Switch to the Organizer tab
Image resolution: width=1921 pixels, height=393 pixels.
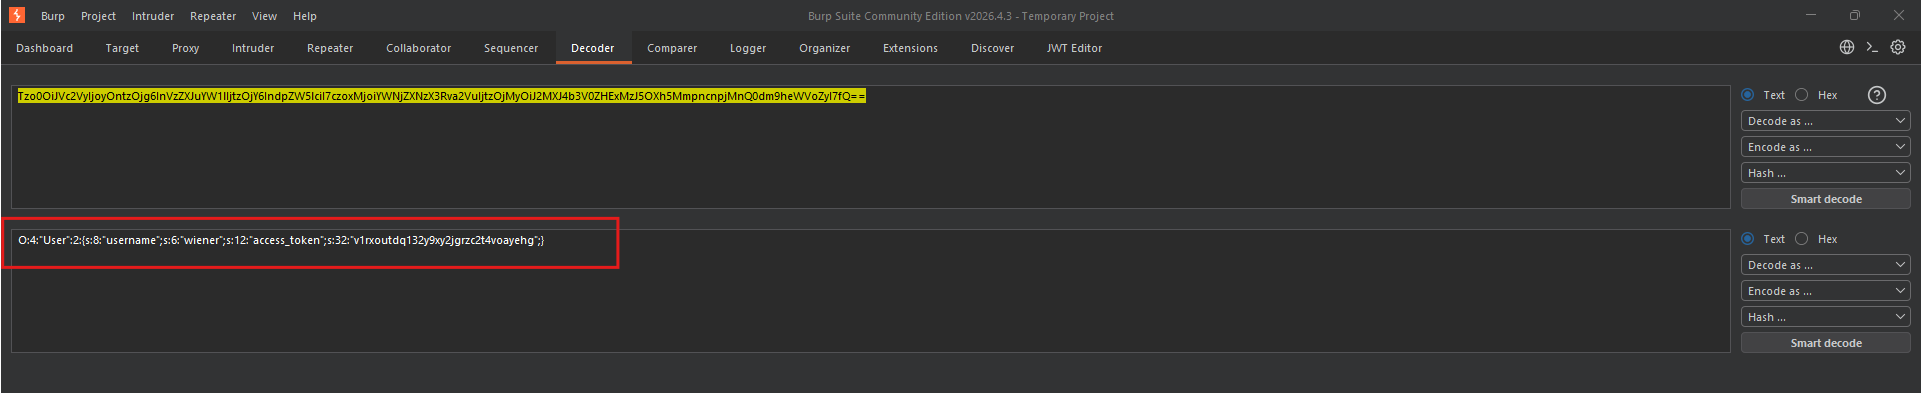(824, 48)
